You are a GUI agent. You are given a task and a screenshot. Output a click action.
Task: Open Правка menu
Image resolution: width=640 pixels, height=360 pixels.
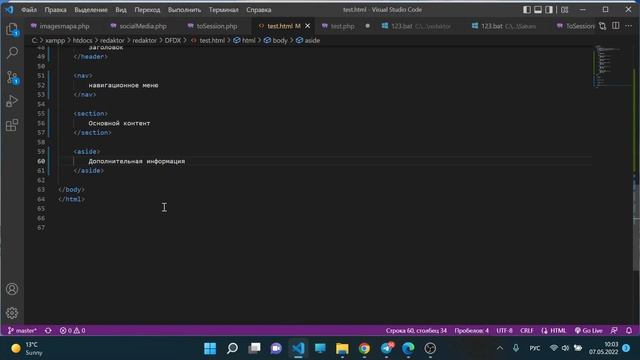point(56,9)
